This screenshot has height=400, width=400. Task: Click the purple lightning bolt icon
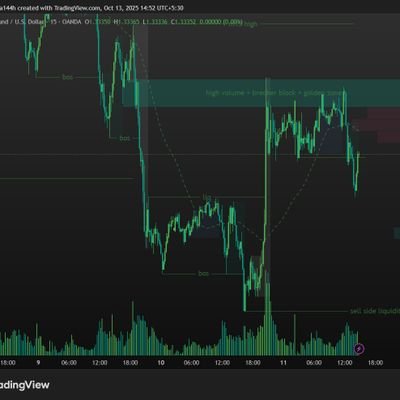coord(359,349)
